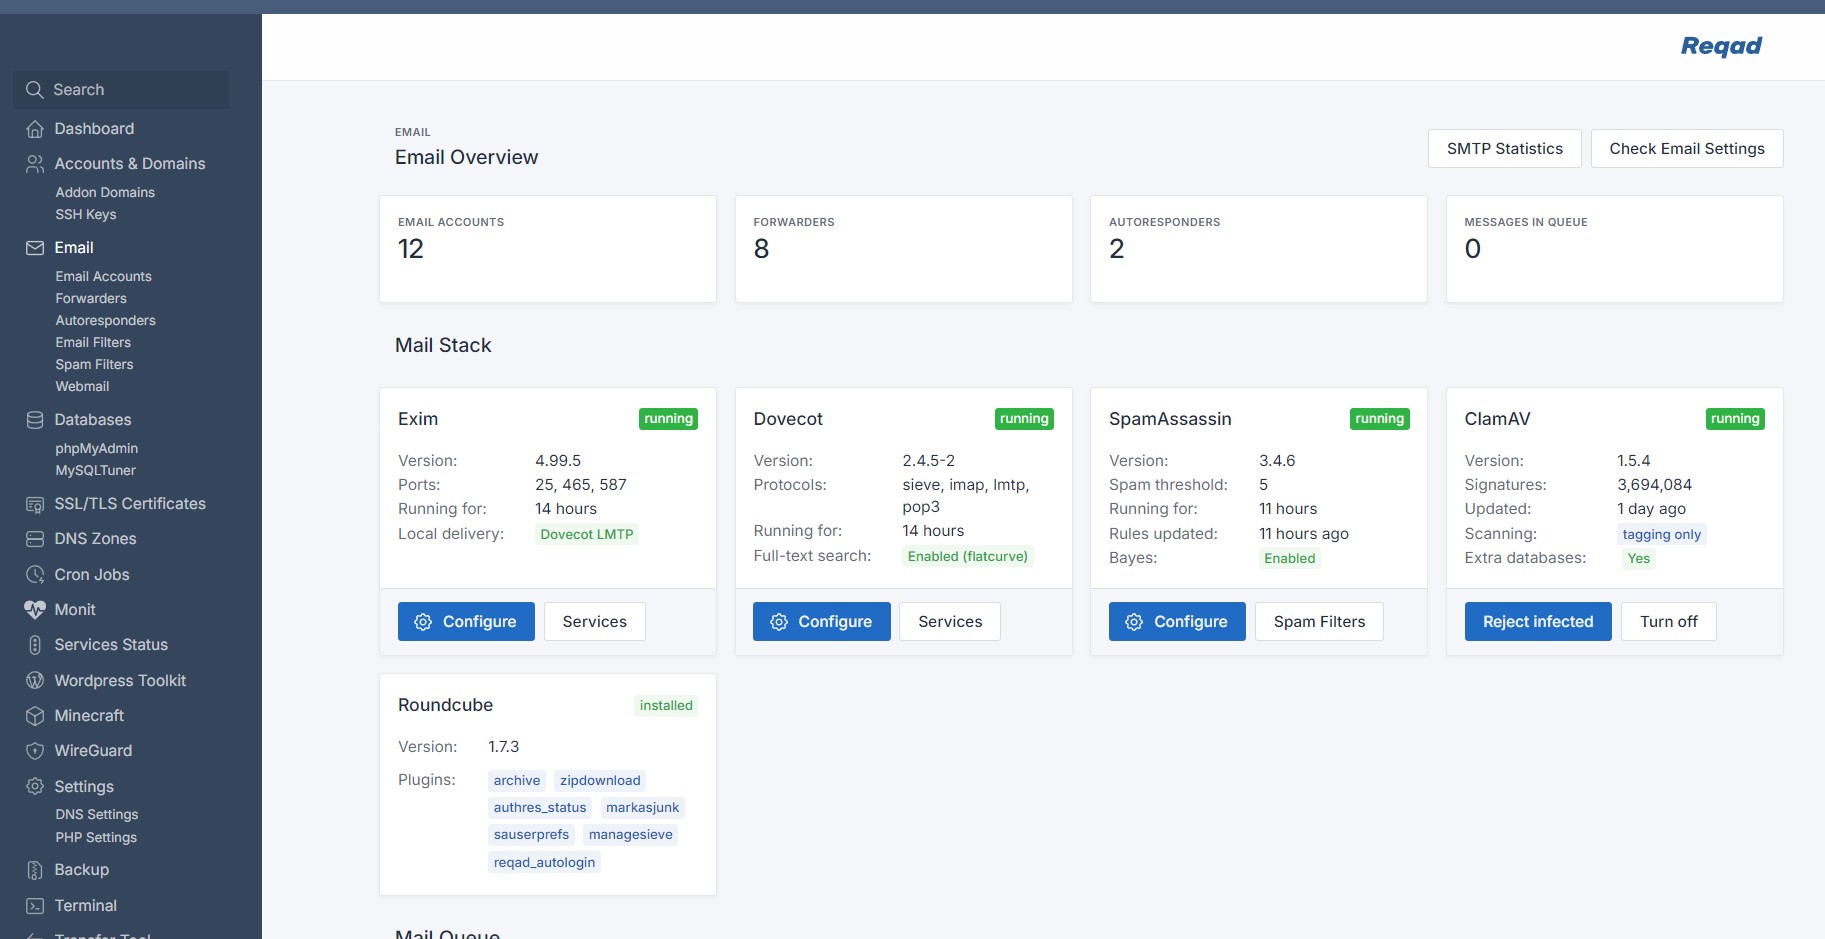This screenshot has height=939, width=1825.
Task: Open the Email Accounts count card
Action: coord(548,249)
